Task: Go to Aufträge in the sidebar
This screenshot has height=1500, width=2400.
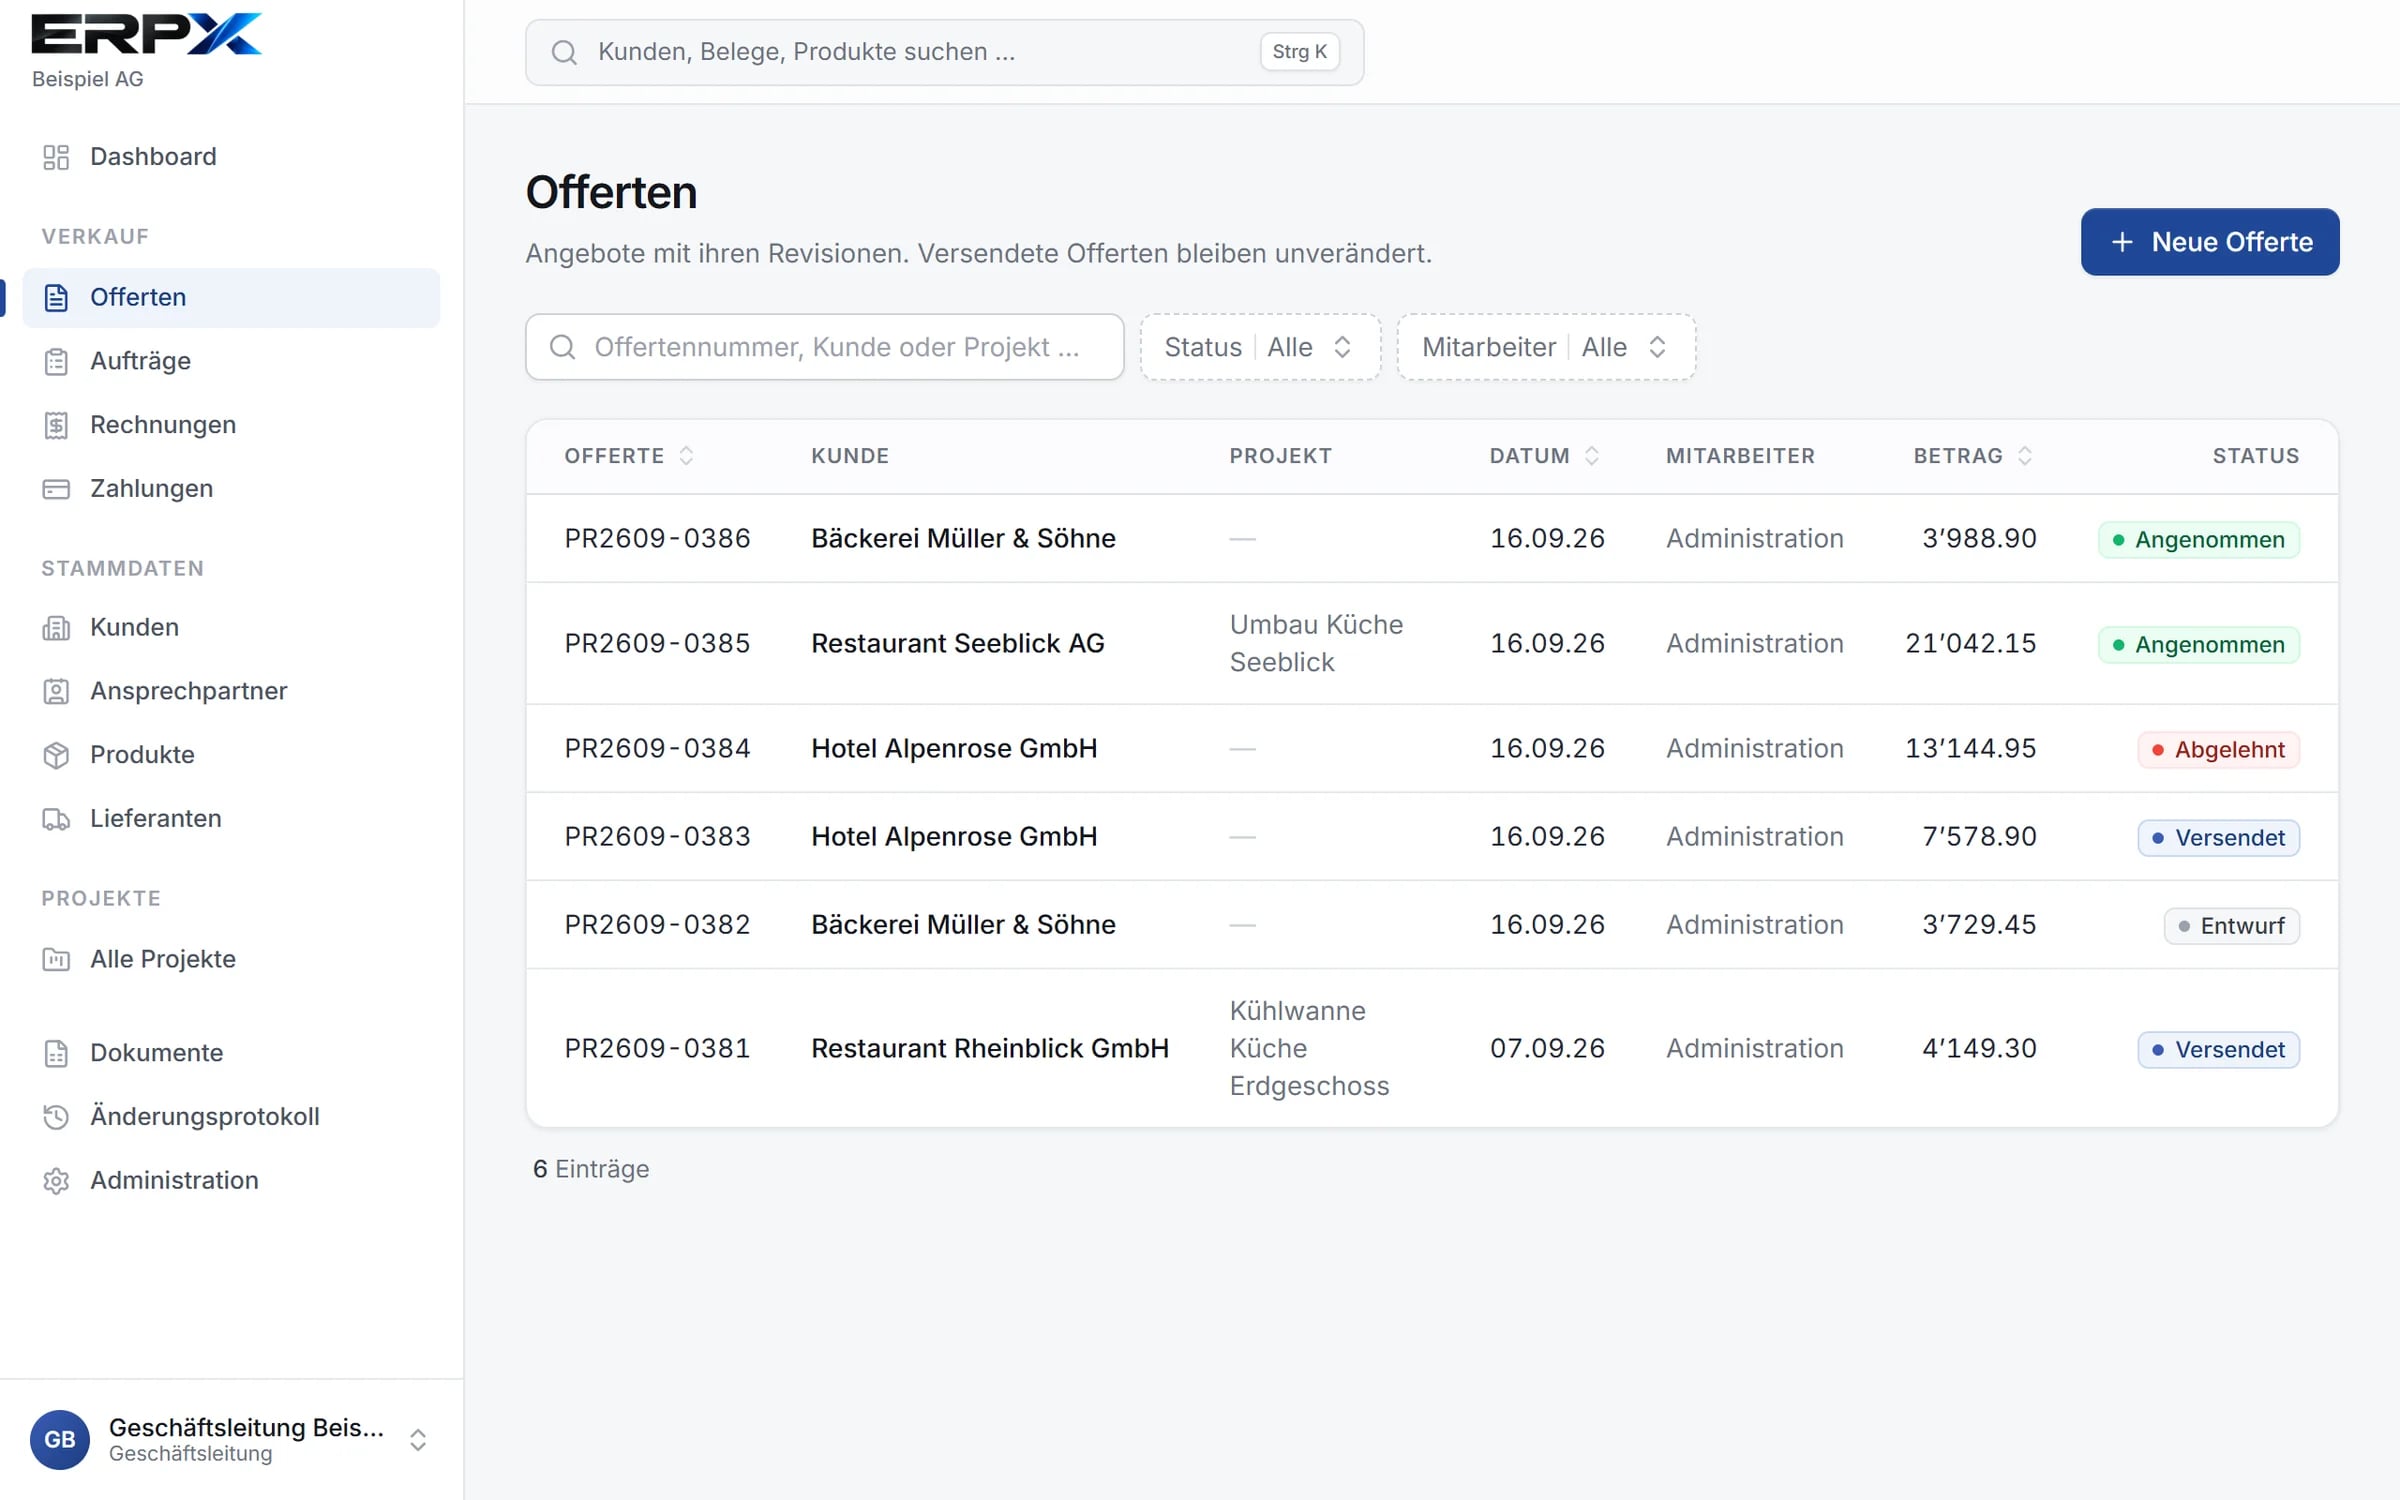Action: 231,361
